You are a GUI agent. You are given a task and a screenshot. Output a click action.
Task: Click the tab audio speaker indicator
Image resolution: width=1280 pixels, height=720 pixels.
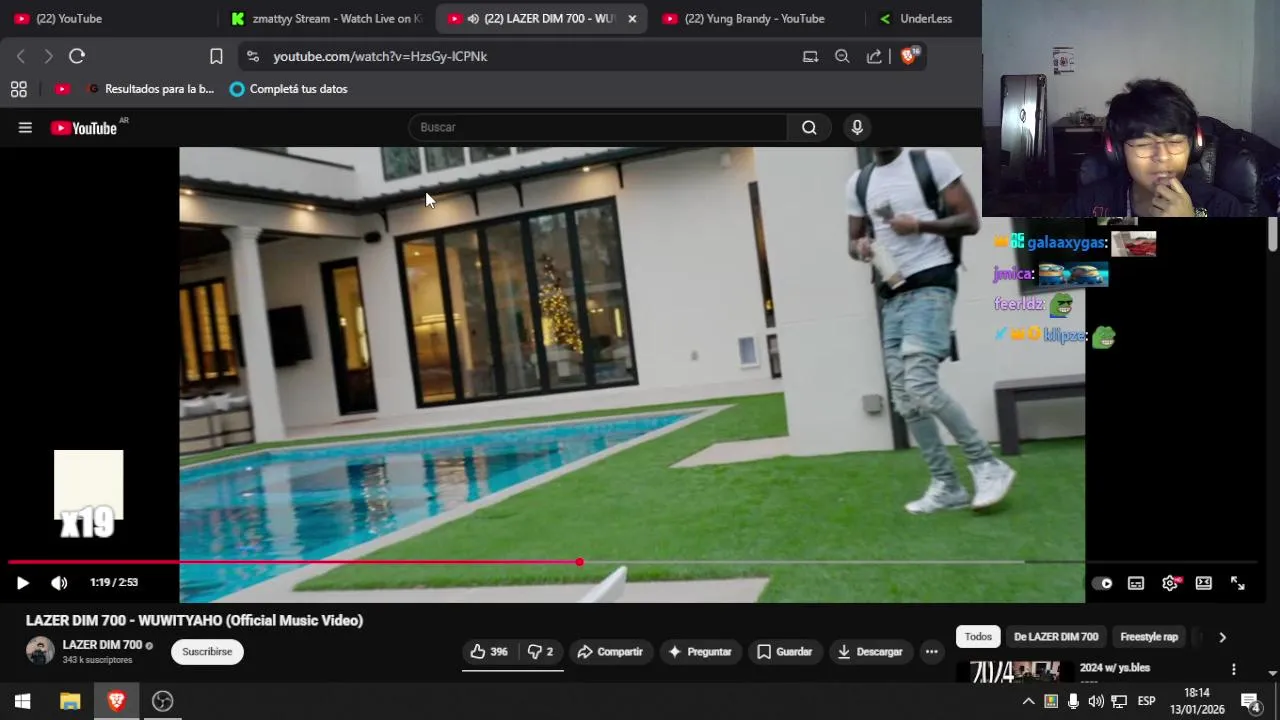pyautogui.click(x=472, y=19)
